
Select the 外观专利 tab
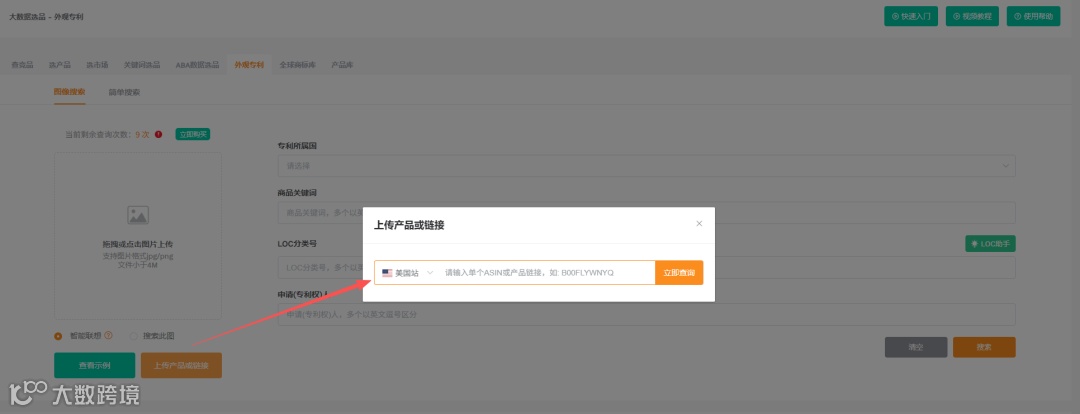coord(249,65)
